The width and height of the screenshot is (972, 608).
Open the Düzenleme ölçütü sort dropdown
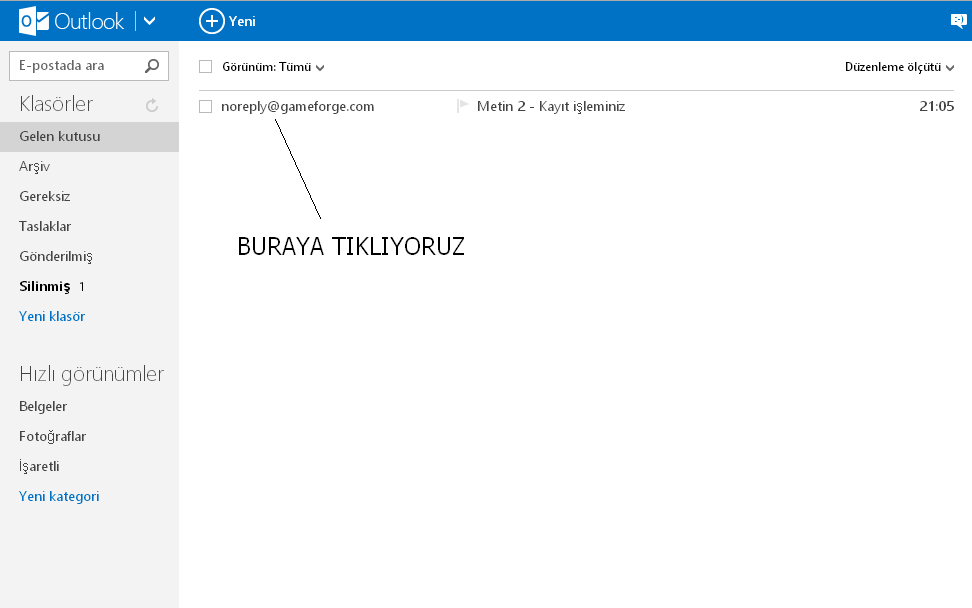pyautogui.click(x=899, y=67)
